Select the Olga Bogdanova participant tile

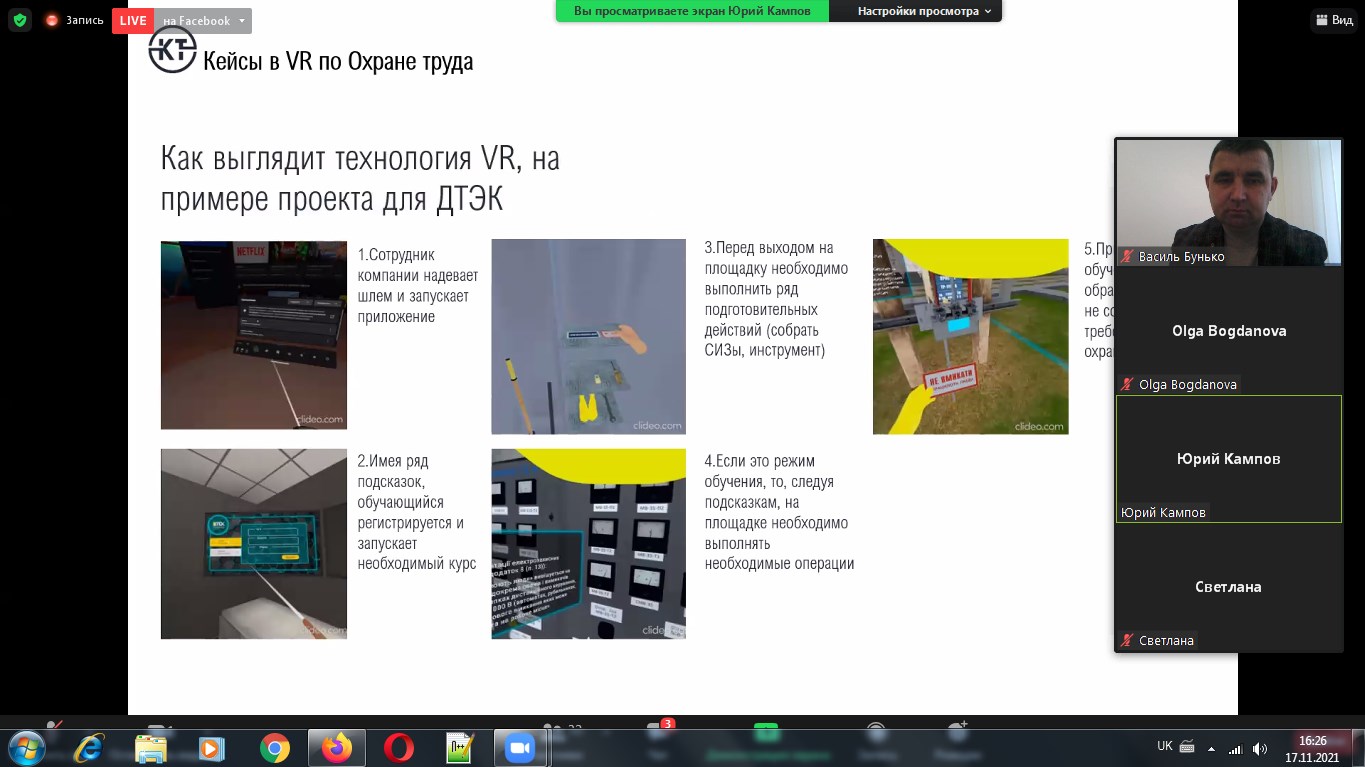[1228, 331]
